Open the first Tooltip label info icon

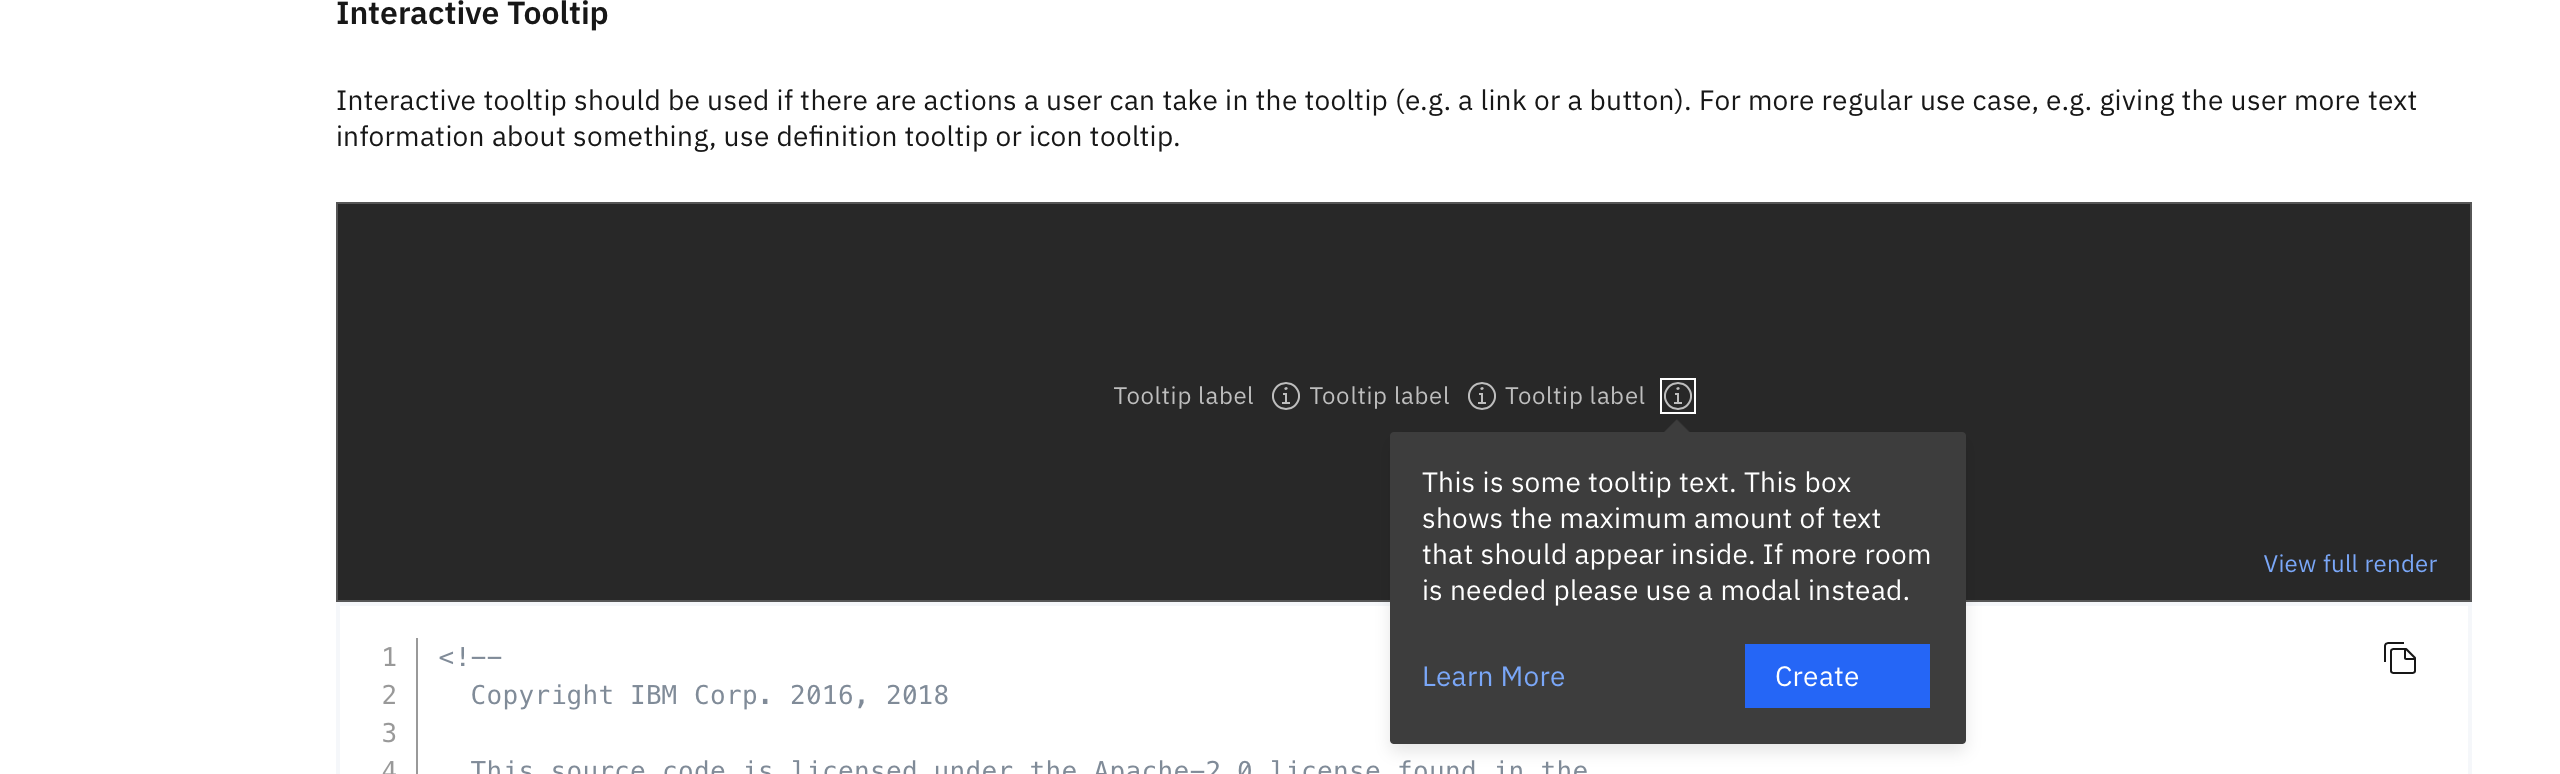pos(1285,396)
